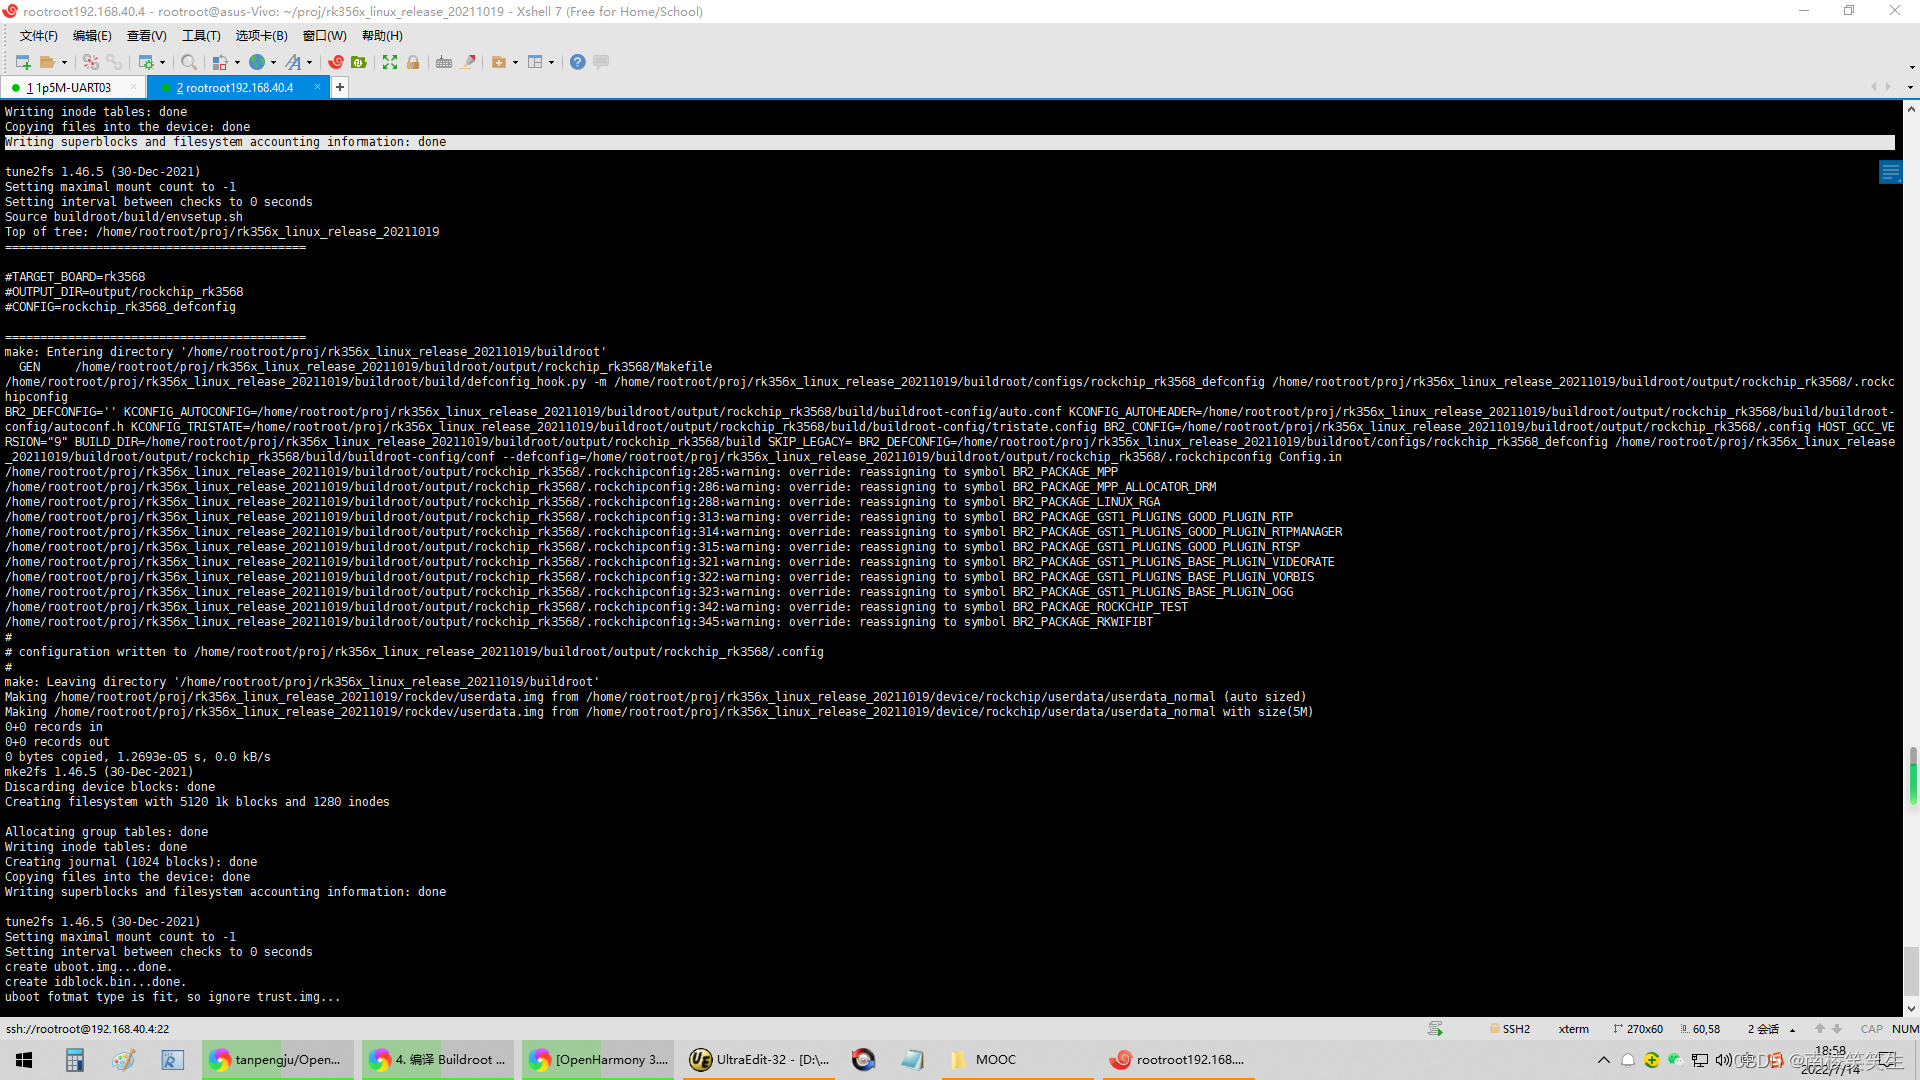Click 2合 session count indicator
Image resolution: width=1920 pixels, height=1080 pixels.
click(x=1767, y=1029)
